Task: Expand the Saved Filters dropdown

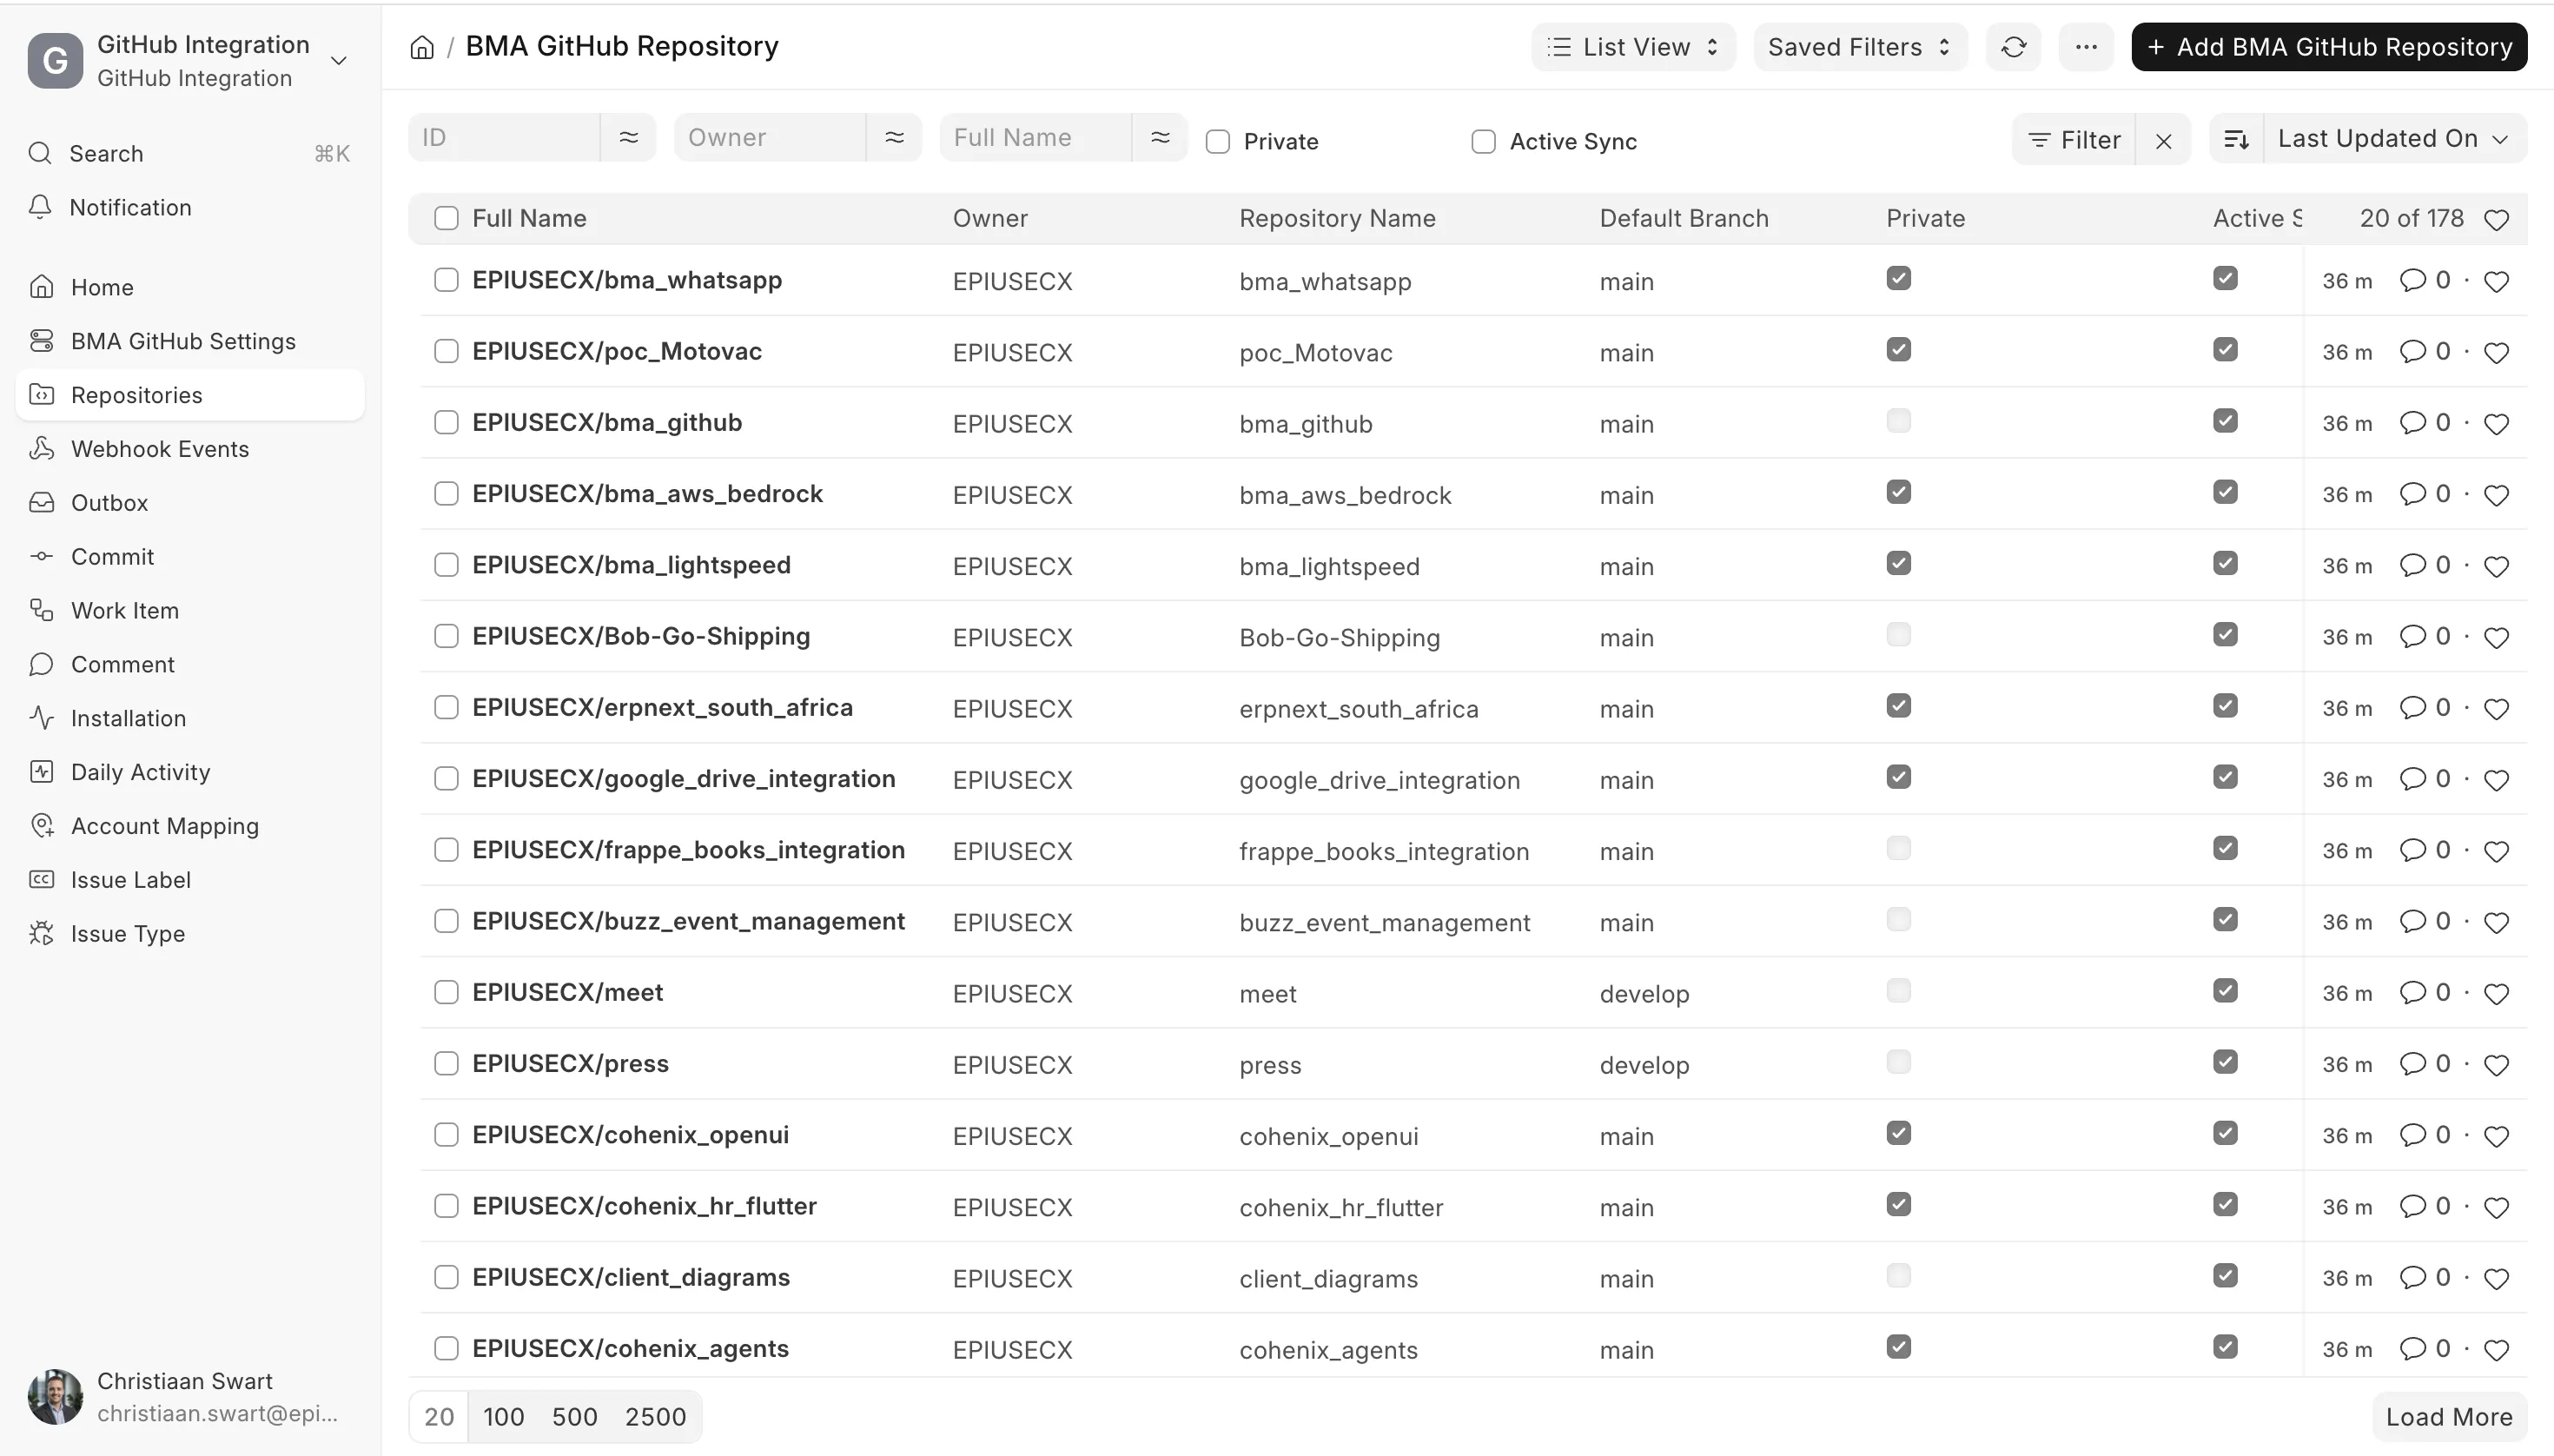Action: [x=1860, y=47]
